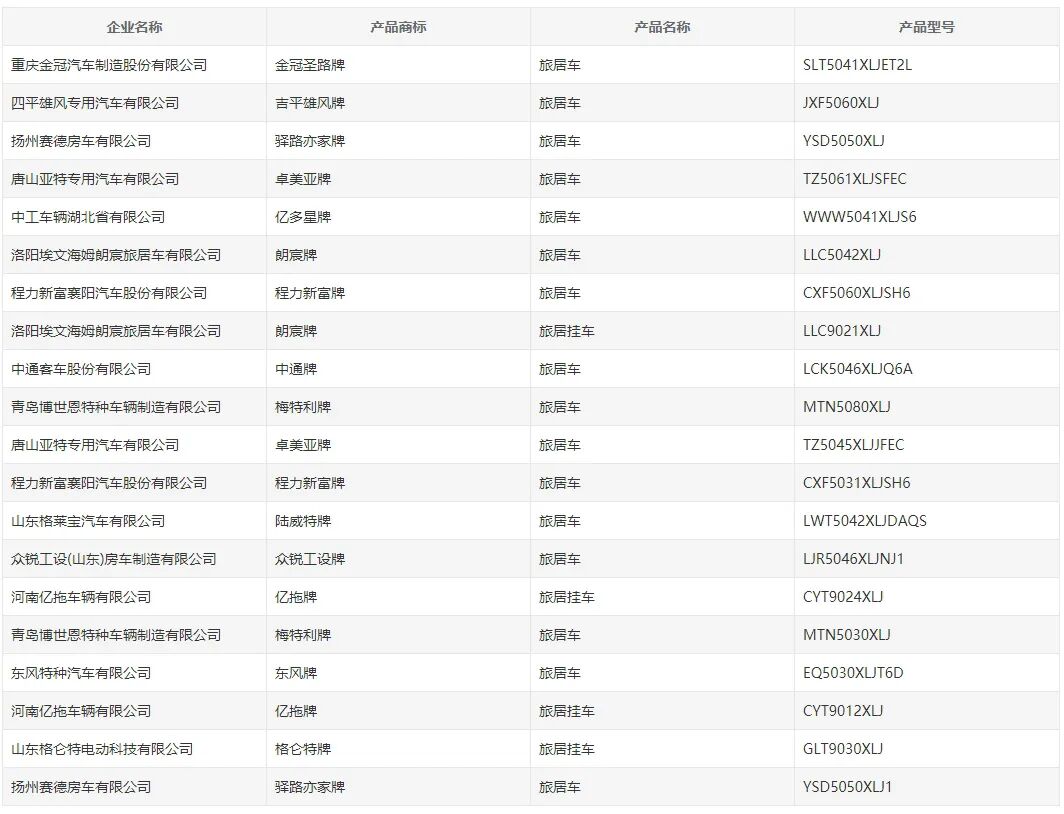Select model number LLC9021XLJ
The image size is (1064, 814).
click(841, 331)
